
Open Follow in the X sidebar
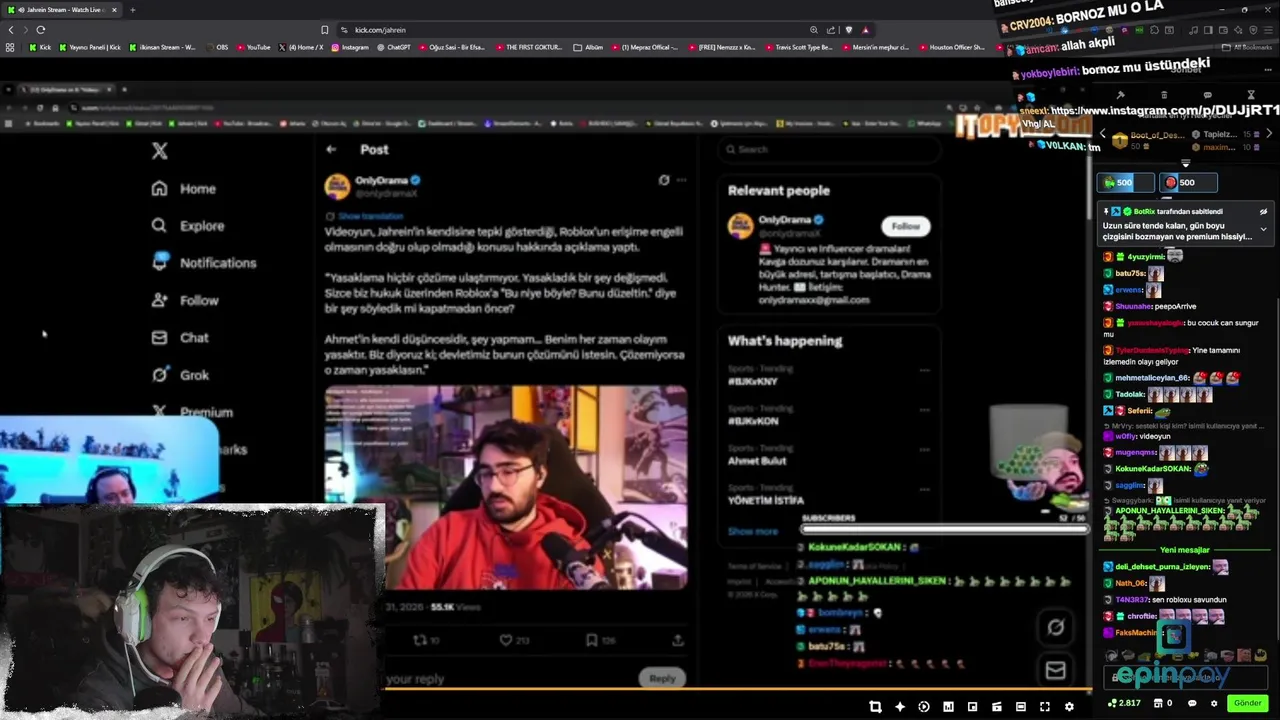click(x=185, y=300)
